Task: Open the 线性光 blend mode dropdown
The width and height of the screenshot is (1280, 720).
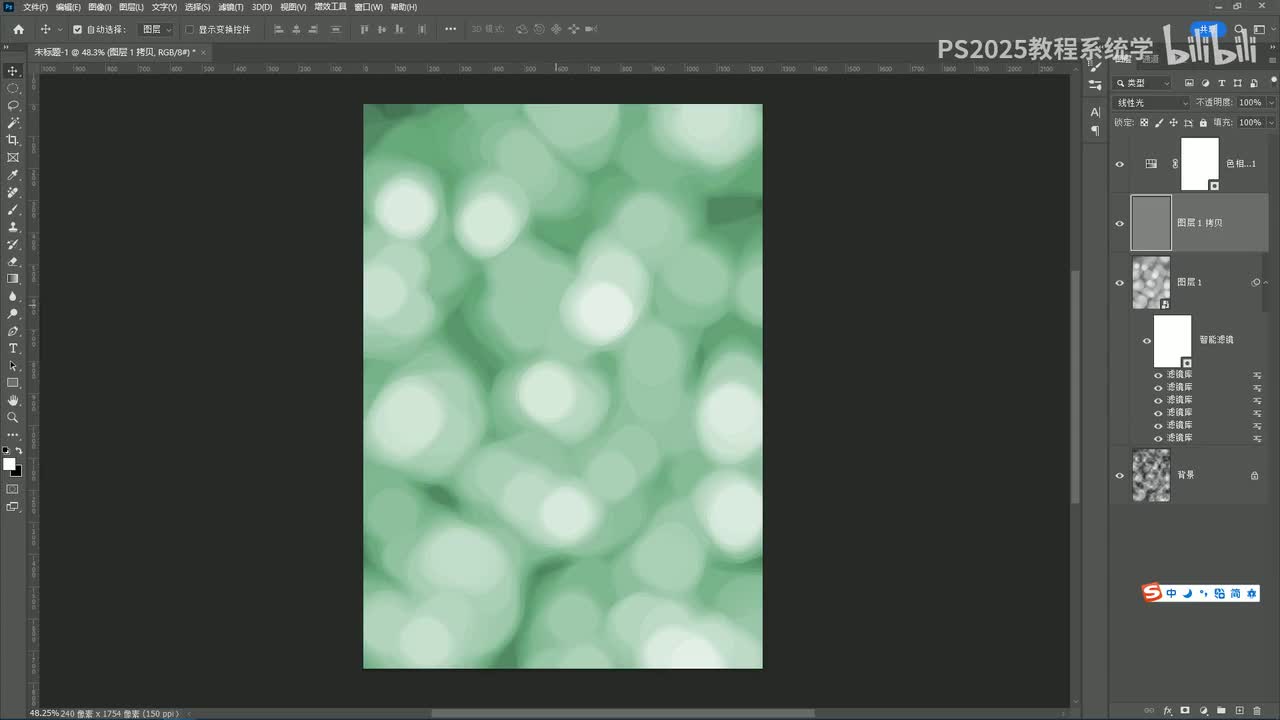Action: click(x=1152, y=103)
